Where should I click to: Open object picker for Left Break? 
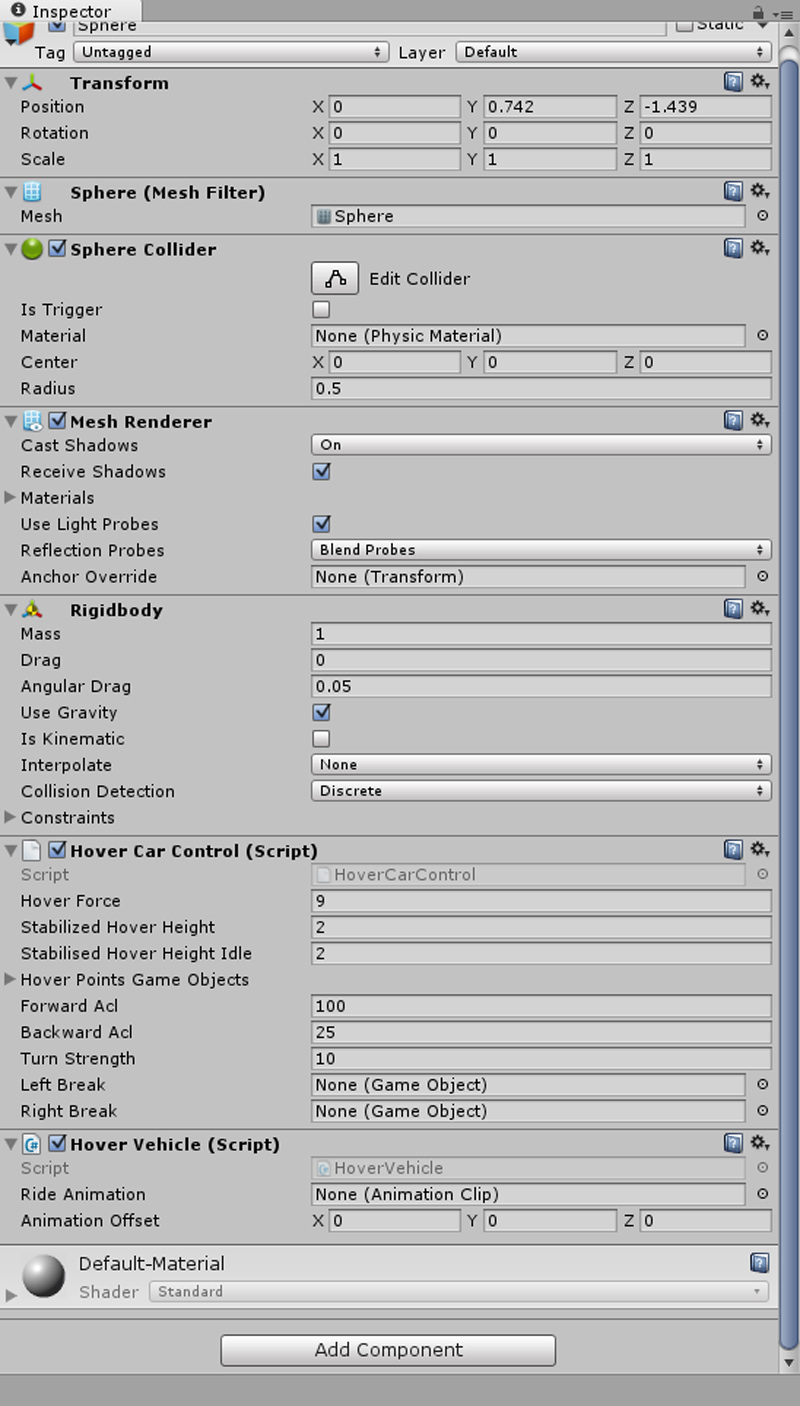click(x=762, y=1085)
